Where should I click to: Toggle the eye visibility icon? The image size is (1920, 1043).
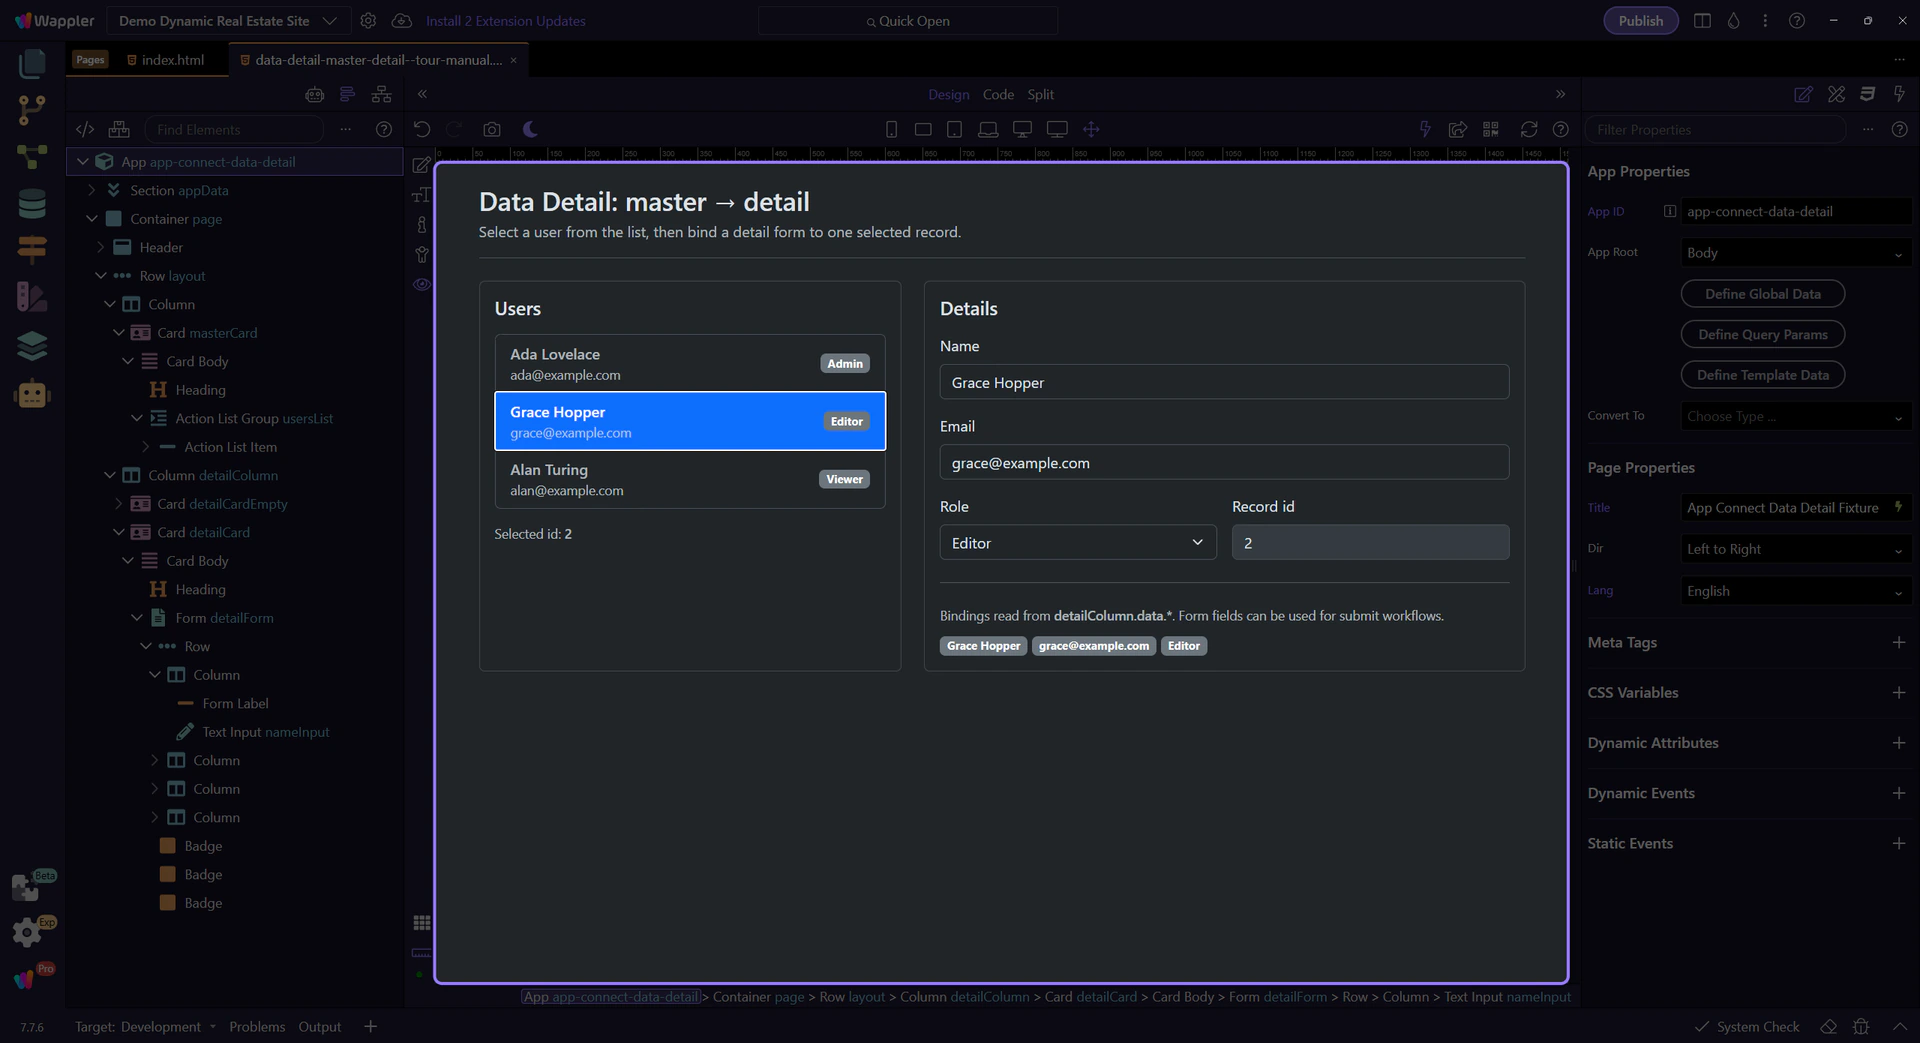coord(422,284)
